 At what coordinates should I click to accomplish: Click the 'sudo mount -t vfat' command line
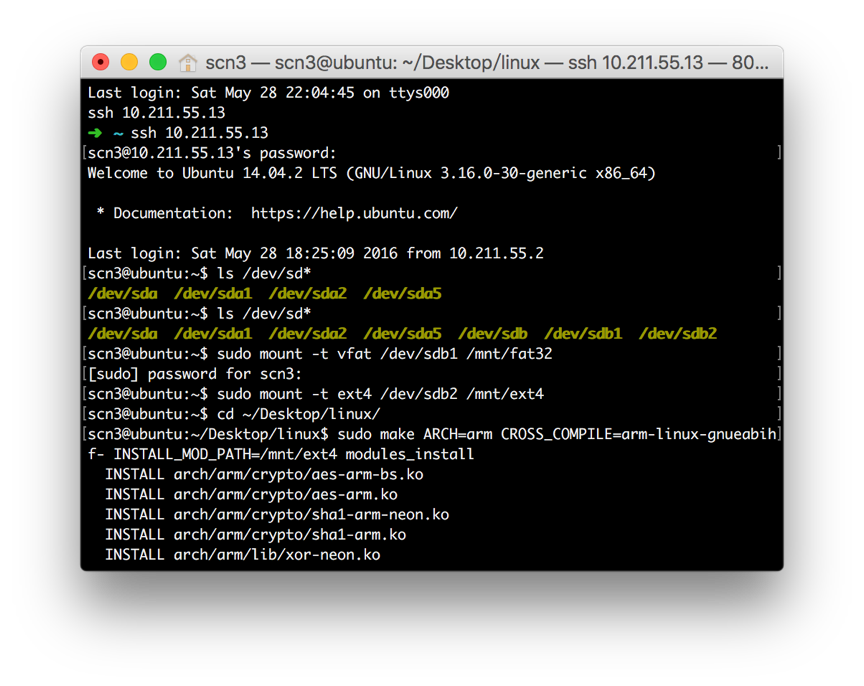tap(320, 354)
